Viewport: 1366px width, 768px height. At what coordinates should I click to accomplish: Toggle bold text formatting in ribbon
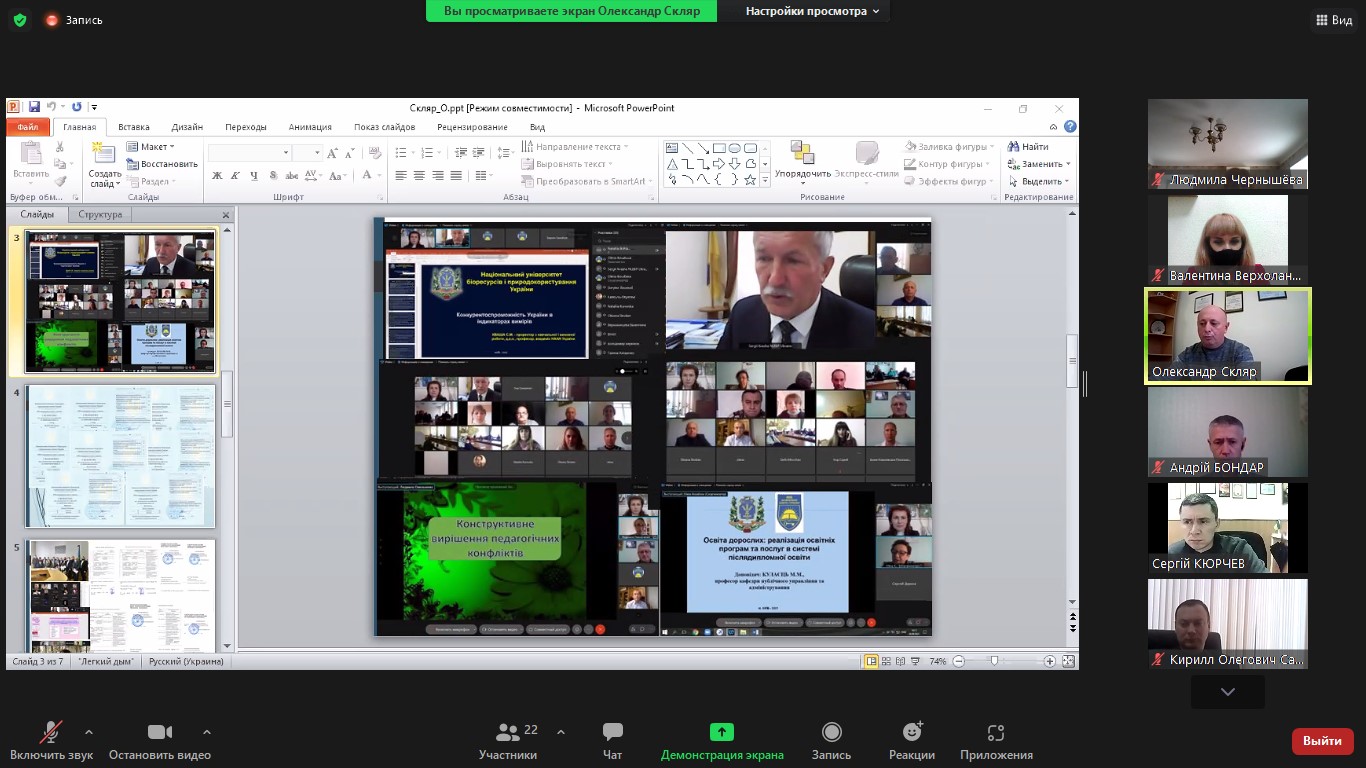pyautogui.click(x=217, y=176)
